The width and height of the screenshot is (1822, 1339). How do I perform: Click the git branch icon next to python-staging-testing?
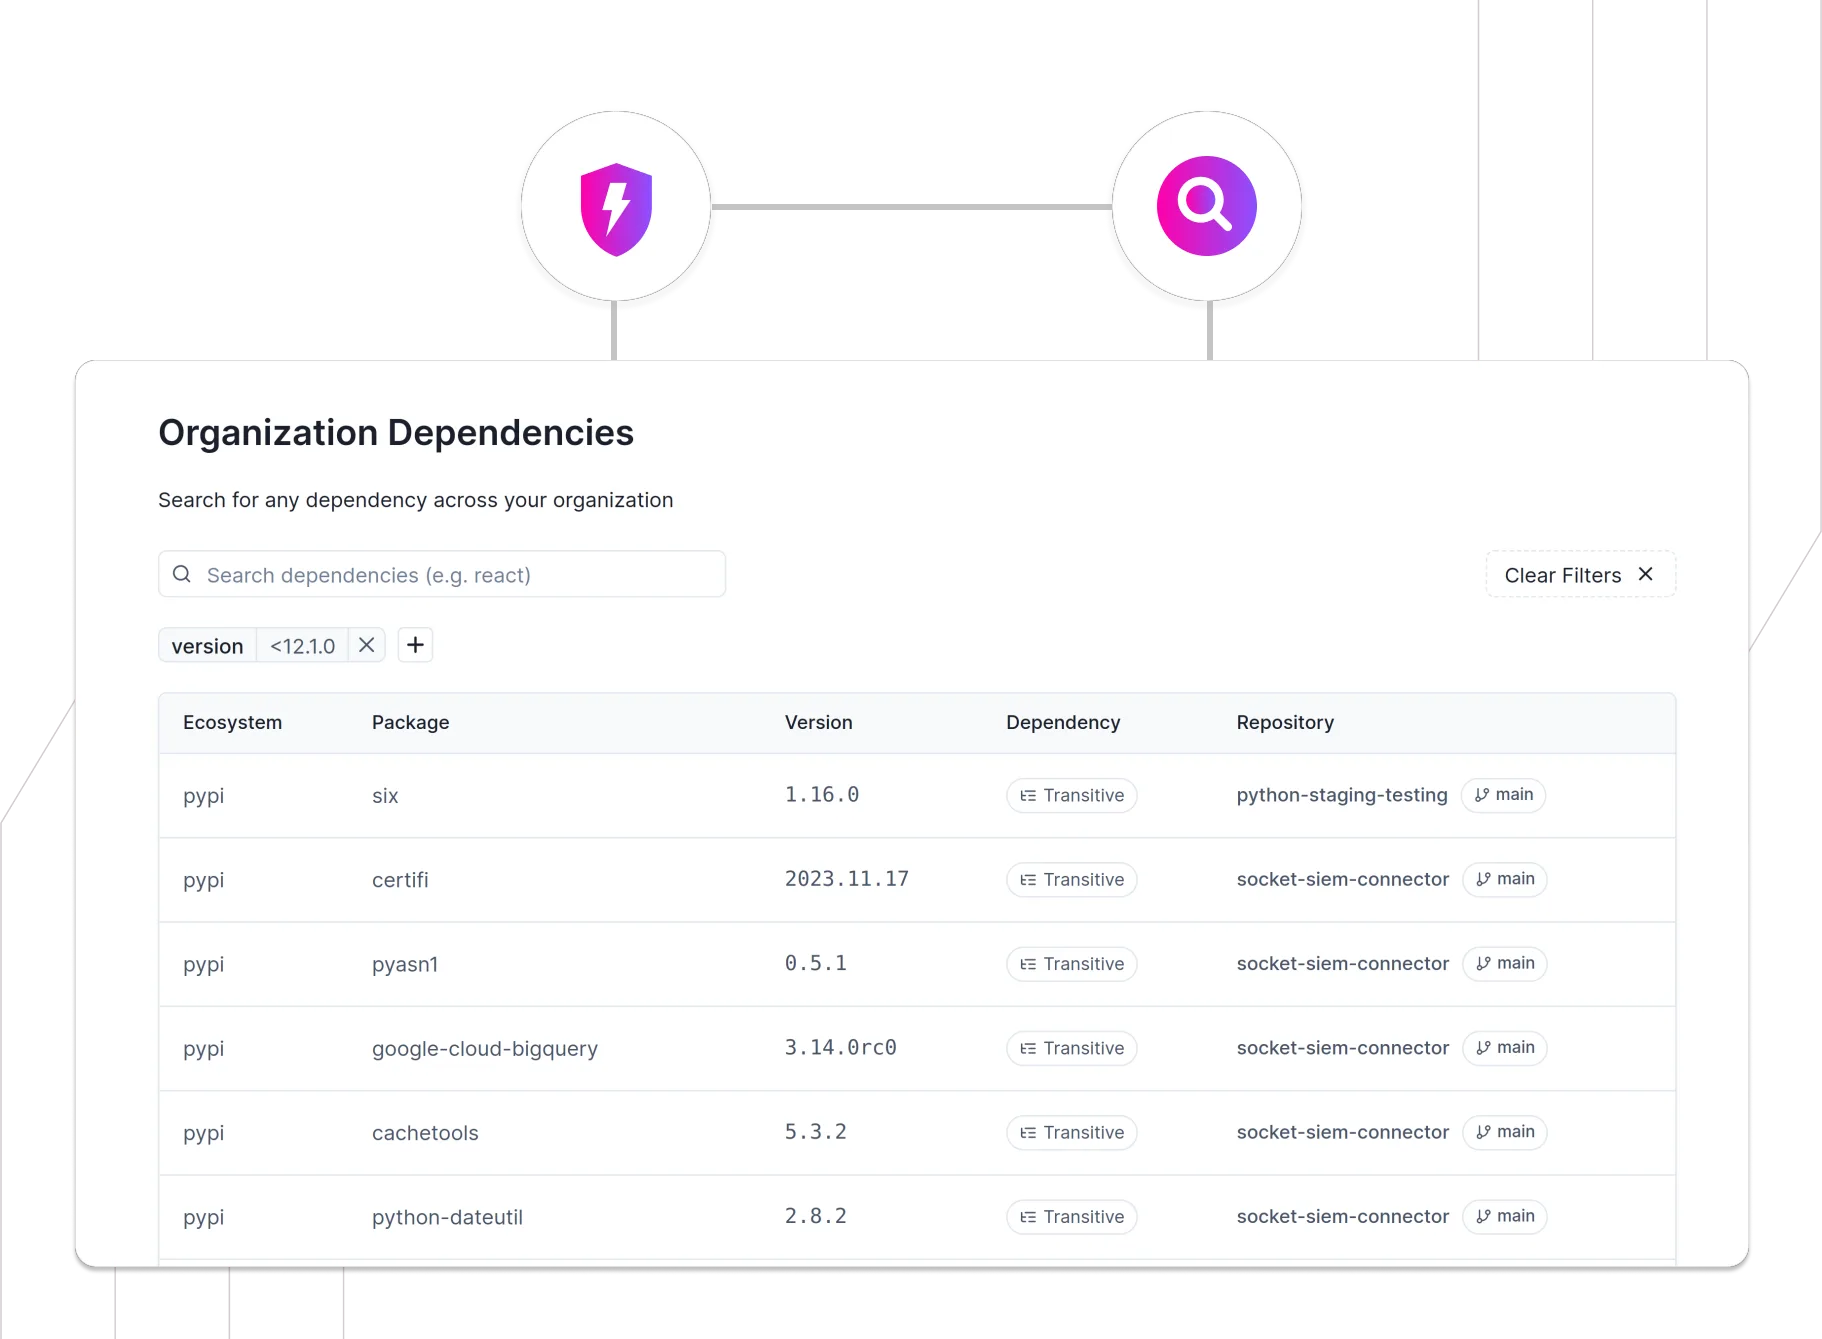point(1482,794)
